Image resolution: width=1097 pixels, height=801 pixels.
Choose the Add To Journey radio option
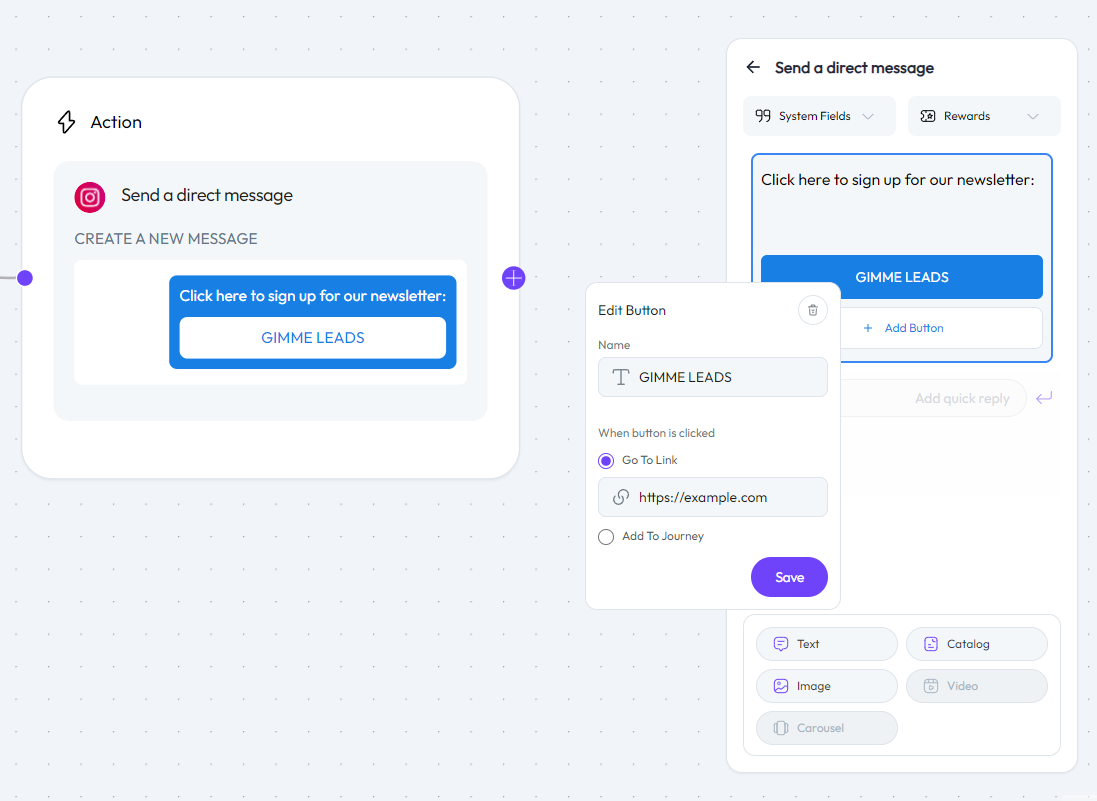coord(606,537)
